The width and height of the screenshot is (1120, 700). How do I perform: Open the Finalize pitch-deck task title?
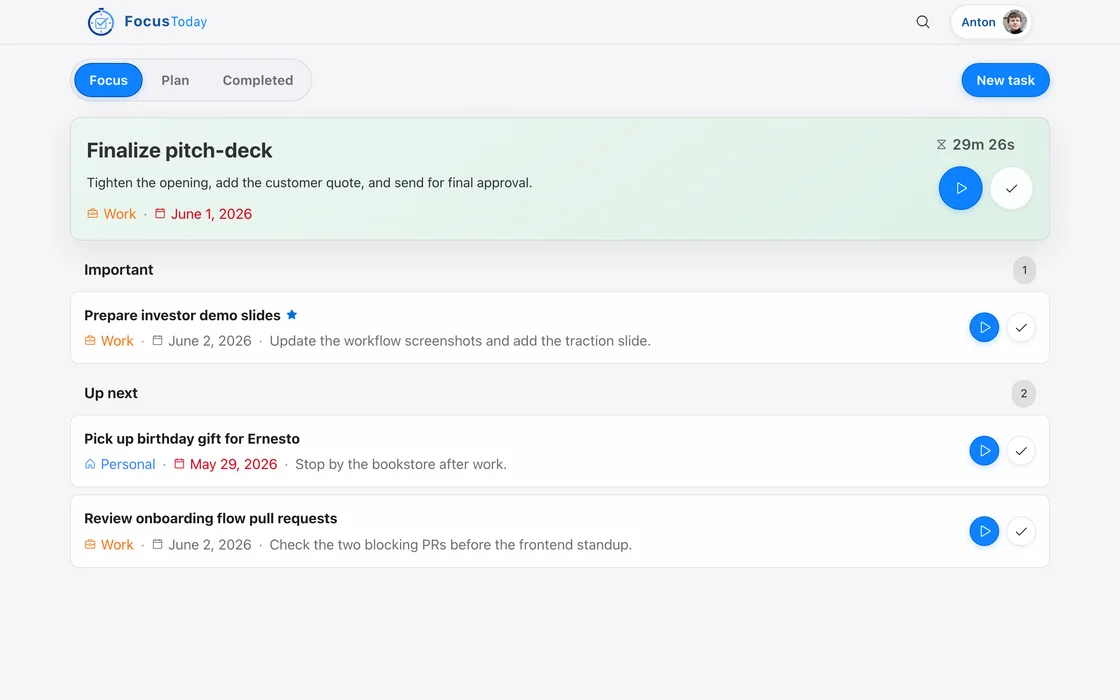(179, 150)
